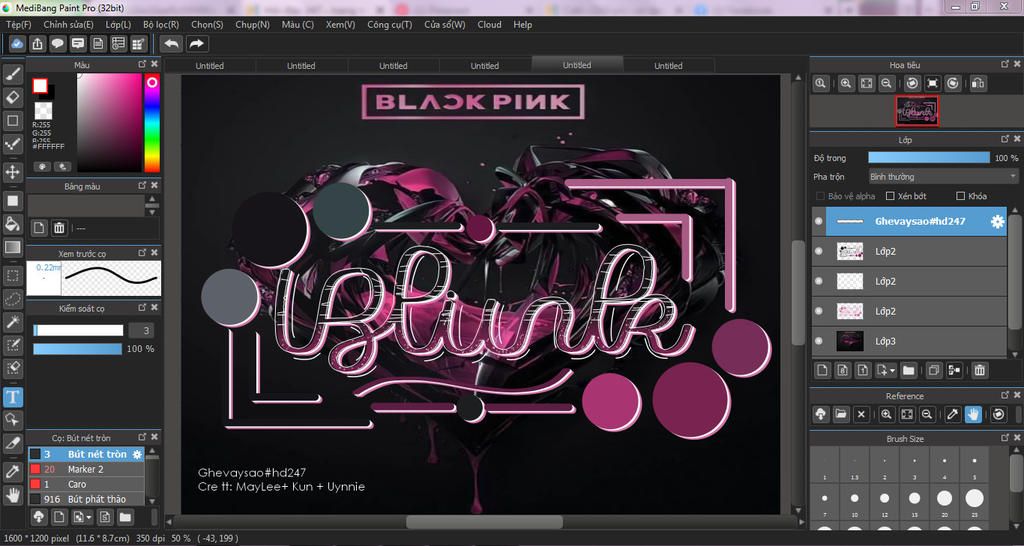1024x546 pixels.
Task: Open reference image folder icon
Action: tap(840, 414)
